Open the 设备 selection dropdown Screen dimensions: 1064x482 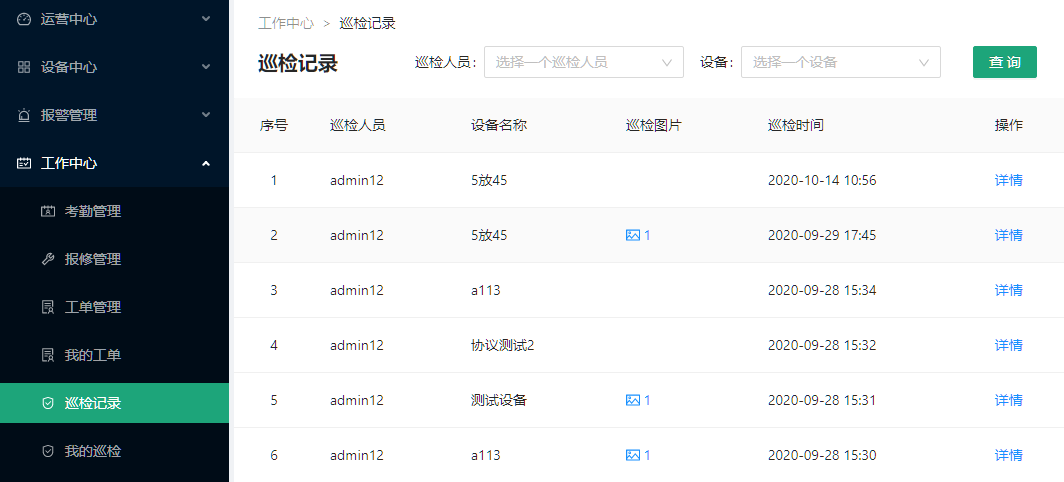pyautogui.click(x=840, y=62)
